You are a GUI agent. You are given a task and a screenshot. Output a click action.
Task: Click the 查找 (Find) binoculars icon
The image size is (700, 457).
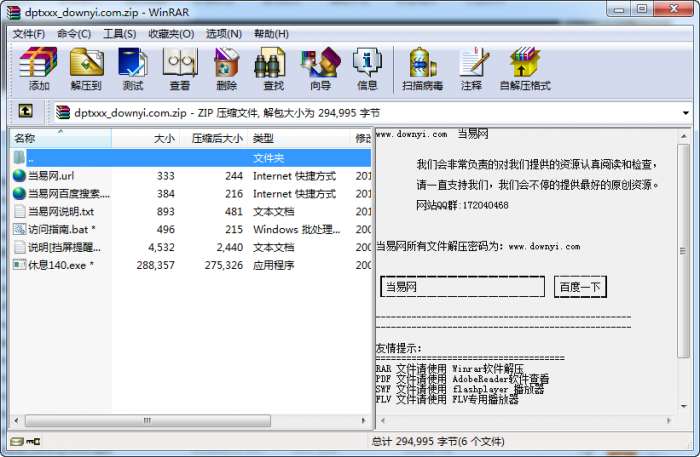tap(270, 62)
